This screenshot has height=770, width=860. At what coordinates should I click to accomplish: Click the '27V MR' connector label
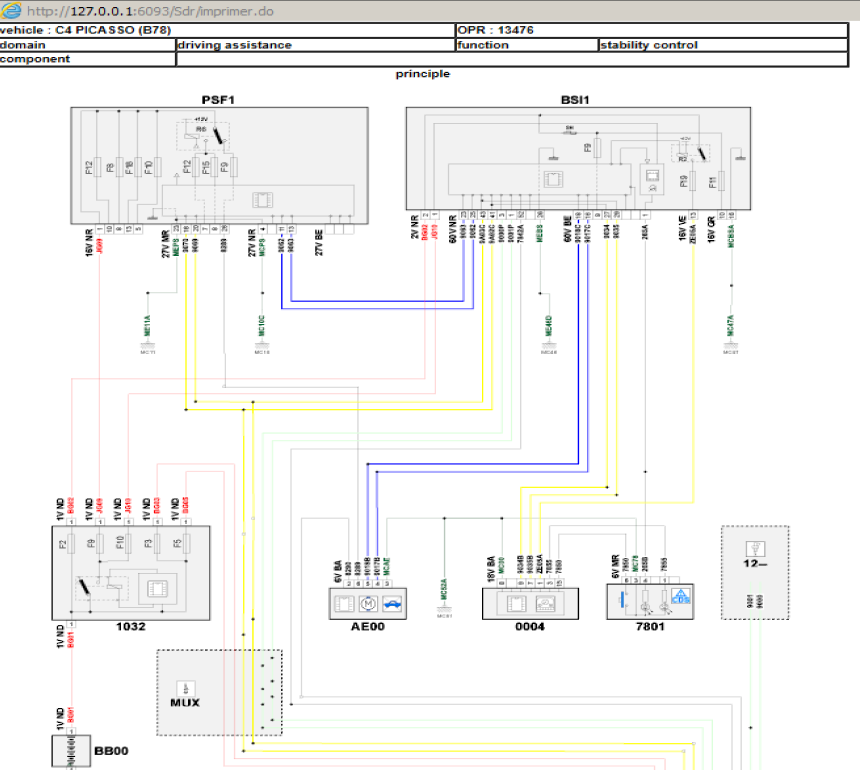pos(166,244)
